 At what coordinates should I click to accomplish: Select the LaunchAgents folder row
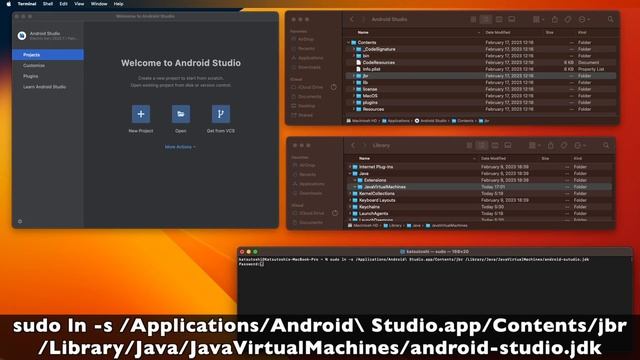[479, 213]
